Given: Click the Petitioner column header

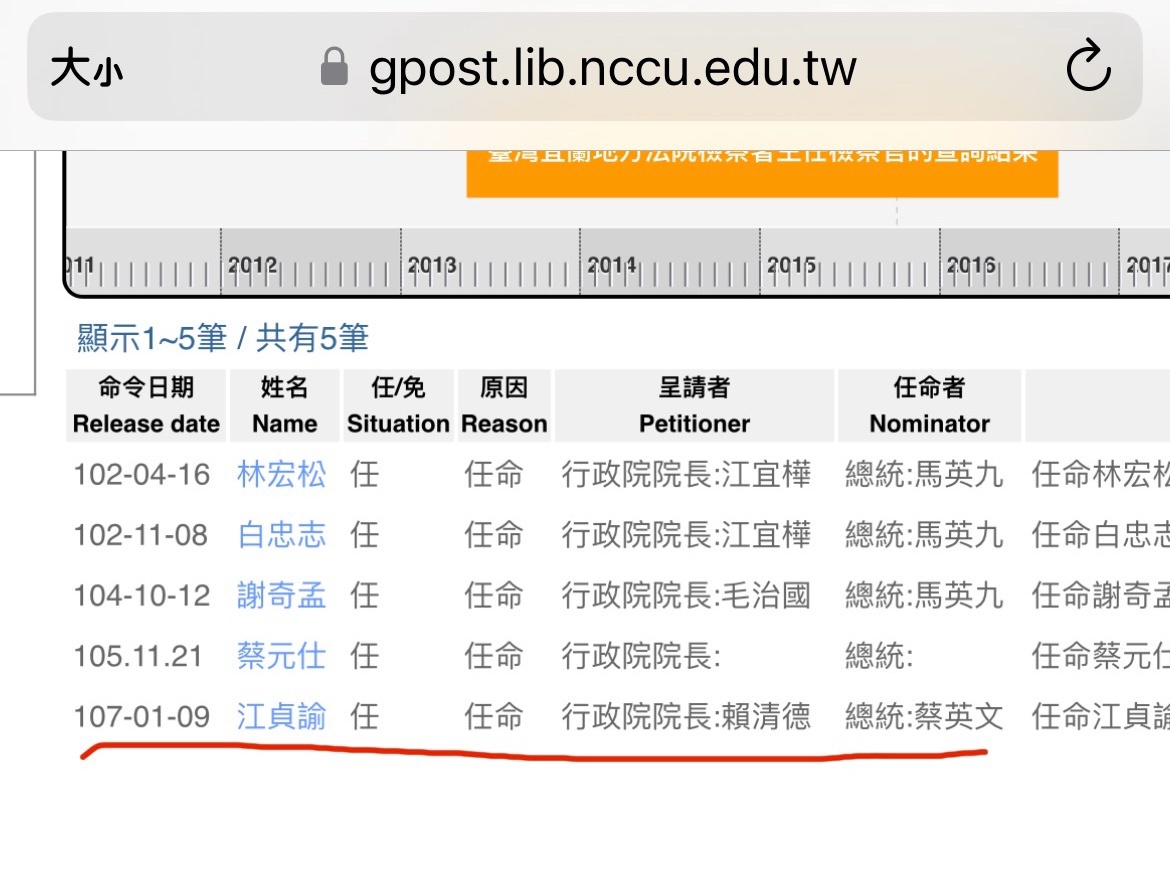Looking at the screenshot, I should [694, 406].
